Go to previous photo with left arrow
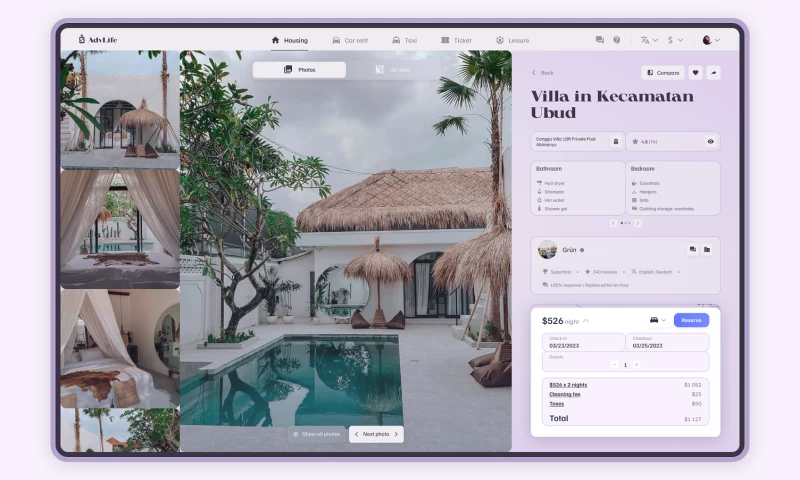 pos(356,434)
